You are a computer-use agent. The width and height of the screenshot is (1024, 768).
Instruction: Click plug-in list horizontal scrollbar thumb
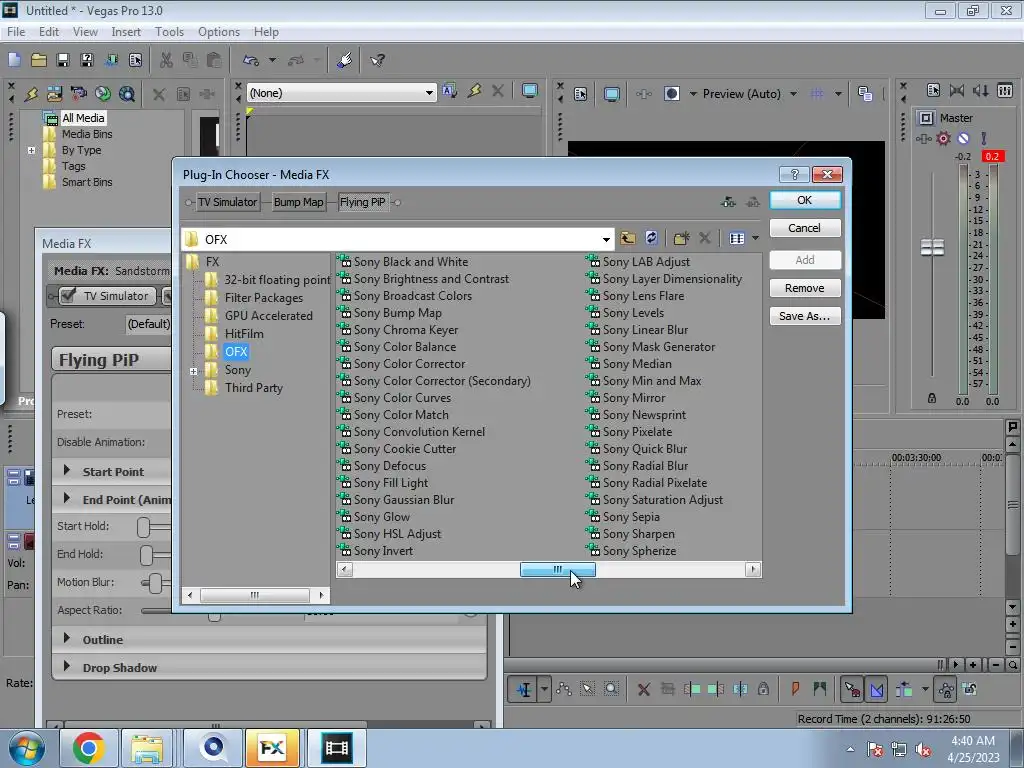558,569
